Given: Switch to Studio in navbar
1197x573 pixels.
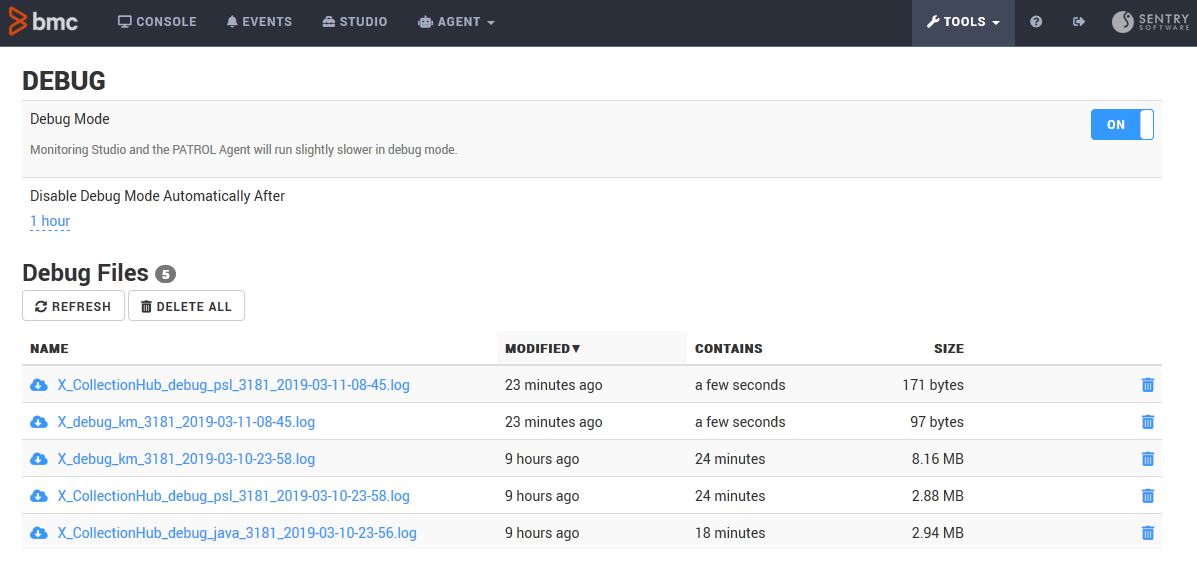Looking at the screenshot, I should [355, 22].
